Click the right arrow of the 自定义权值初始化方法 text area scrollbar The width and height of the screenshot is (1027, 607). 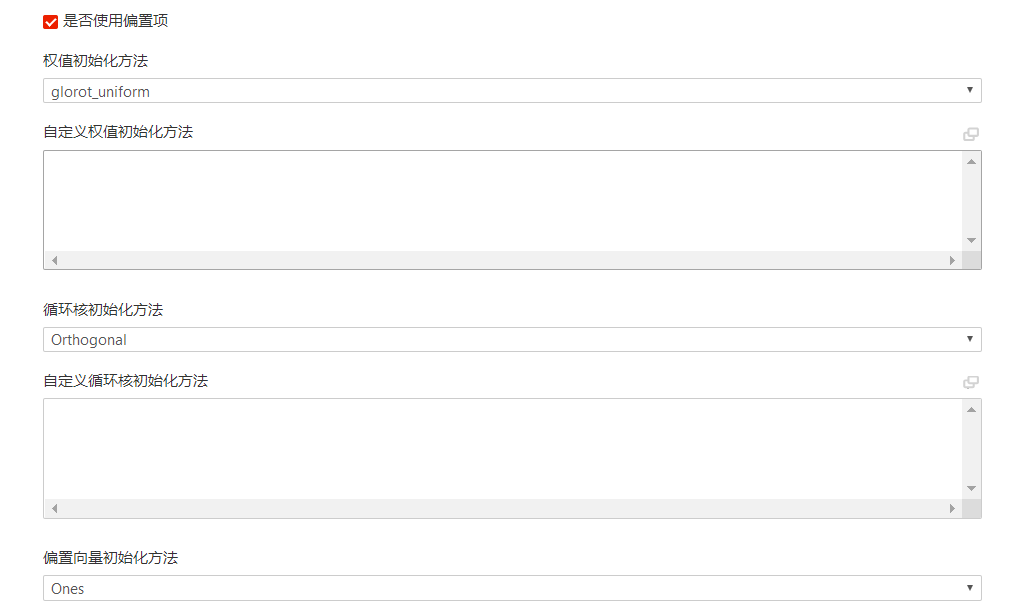(952, 260)
